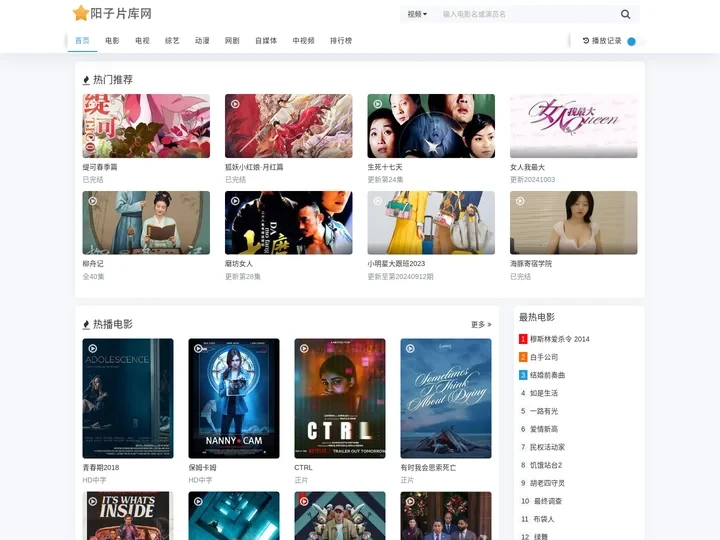720x540 pixels.
Task: Click the red number 1 rank badge
Action: [523, 339]
